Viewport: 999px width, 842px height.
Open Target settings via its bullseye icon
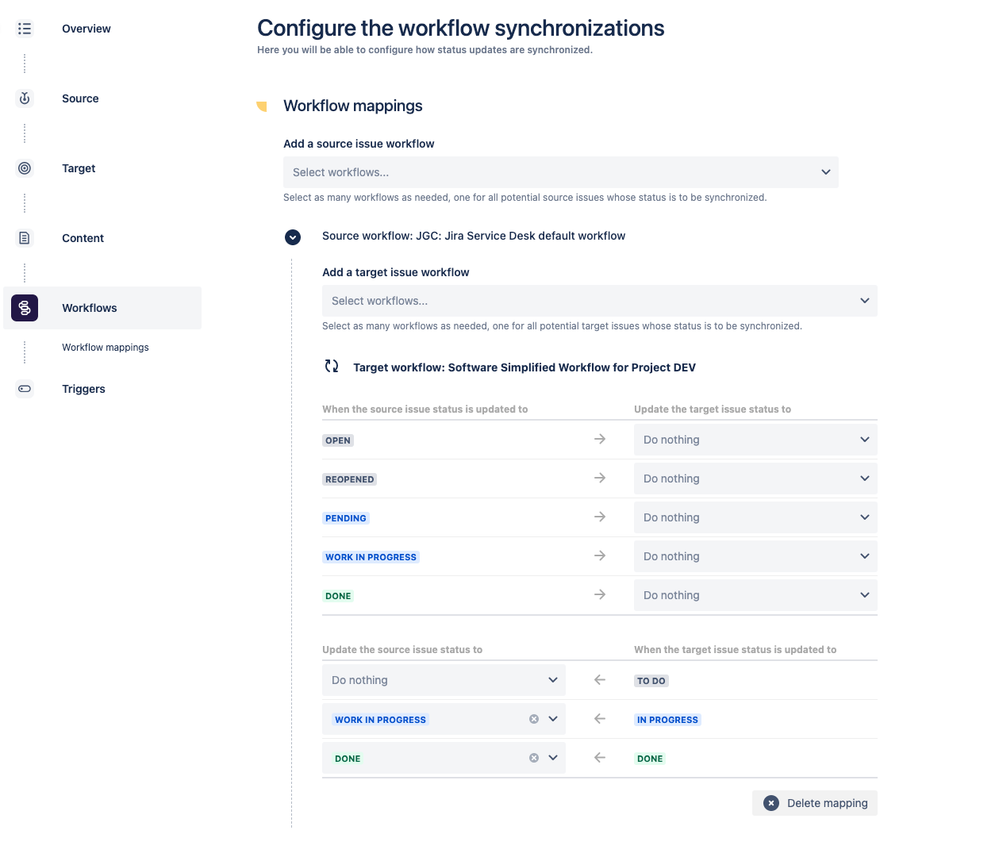24,168
